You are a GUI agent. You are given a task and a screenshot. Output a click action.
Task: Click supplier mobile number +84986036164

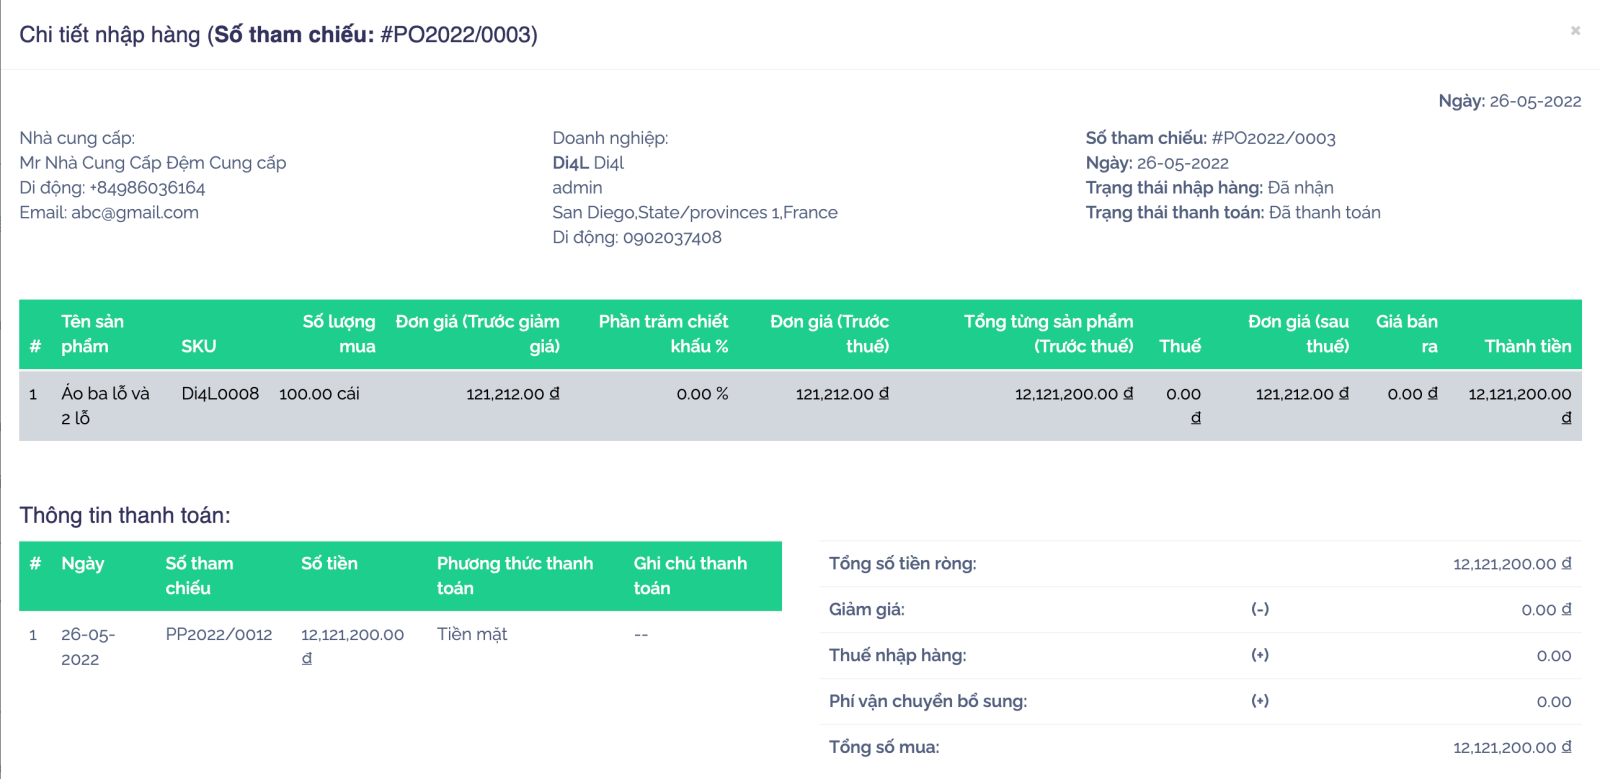[147, 188]
